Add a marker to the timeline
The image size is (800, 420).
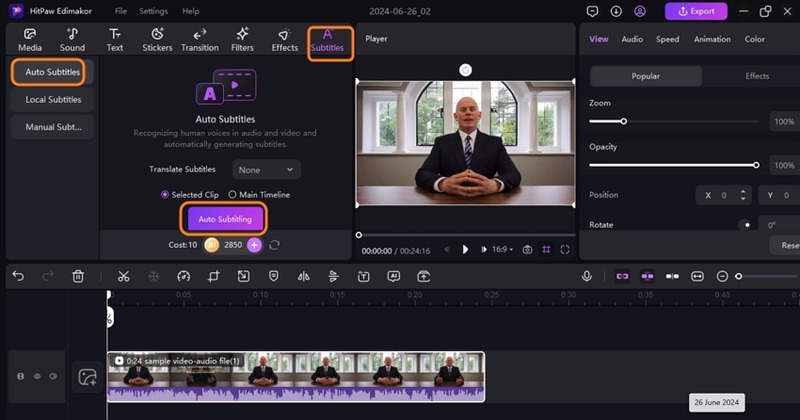point(273,276)
